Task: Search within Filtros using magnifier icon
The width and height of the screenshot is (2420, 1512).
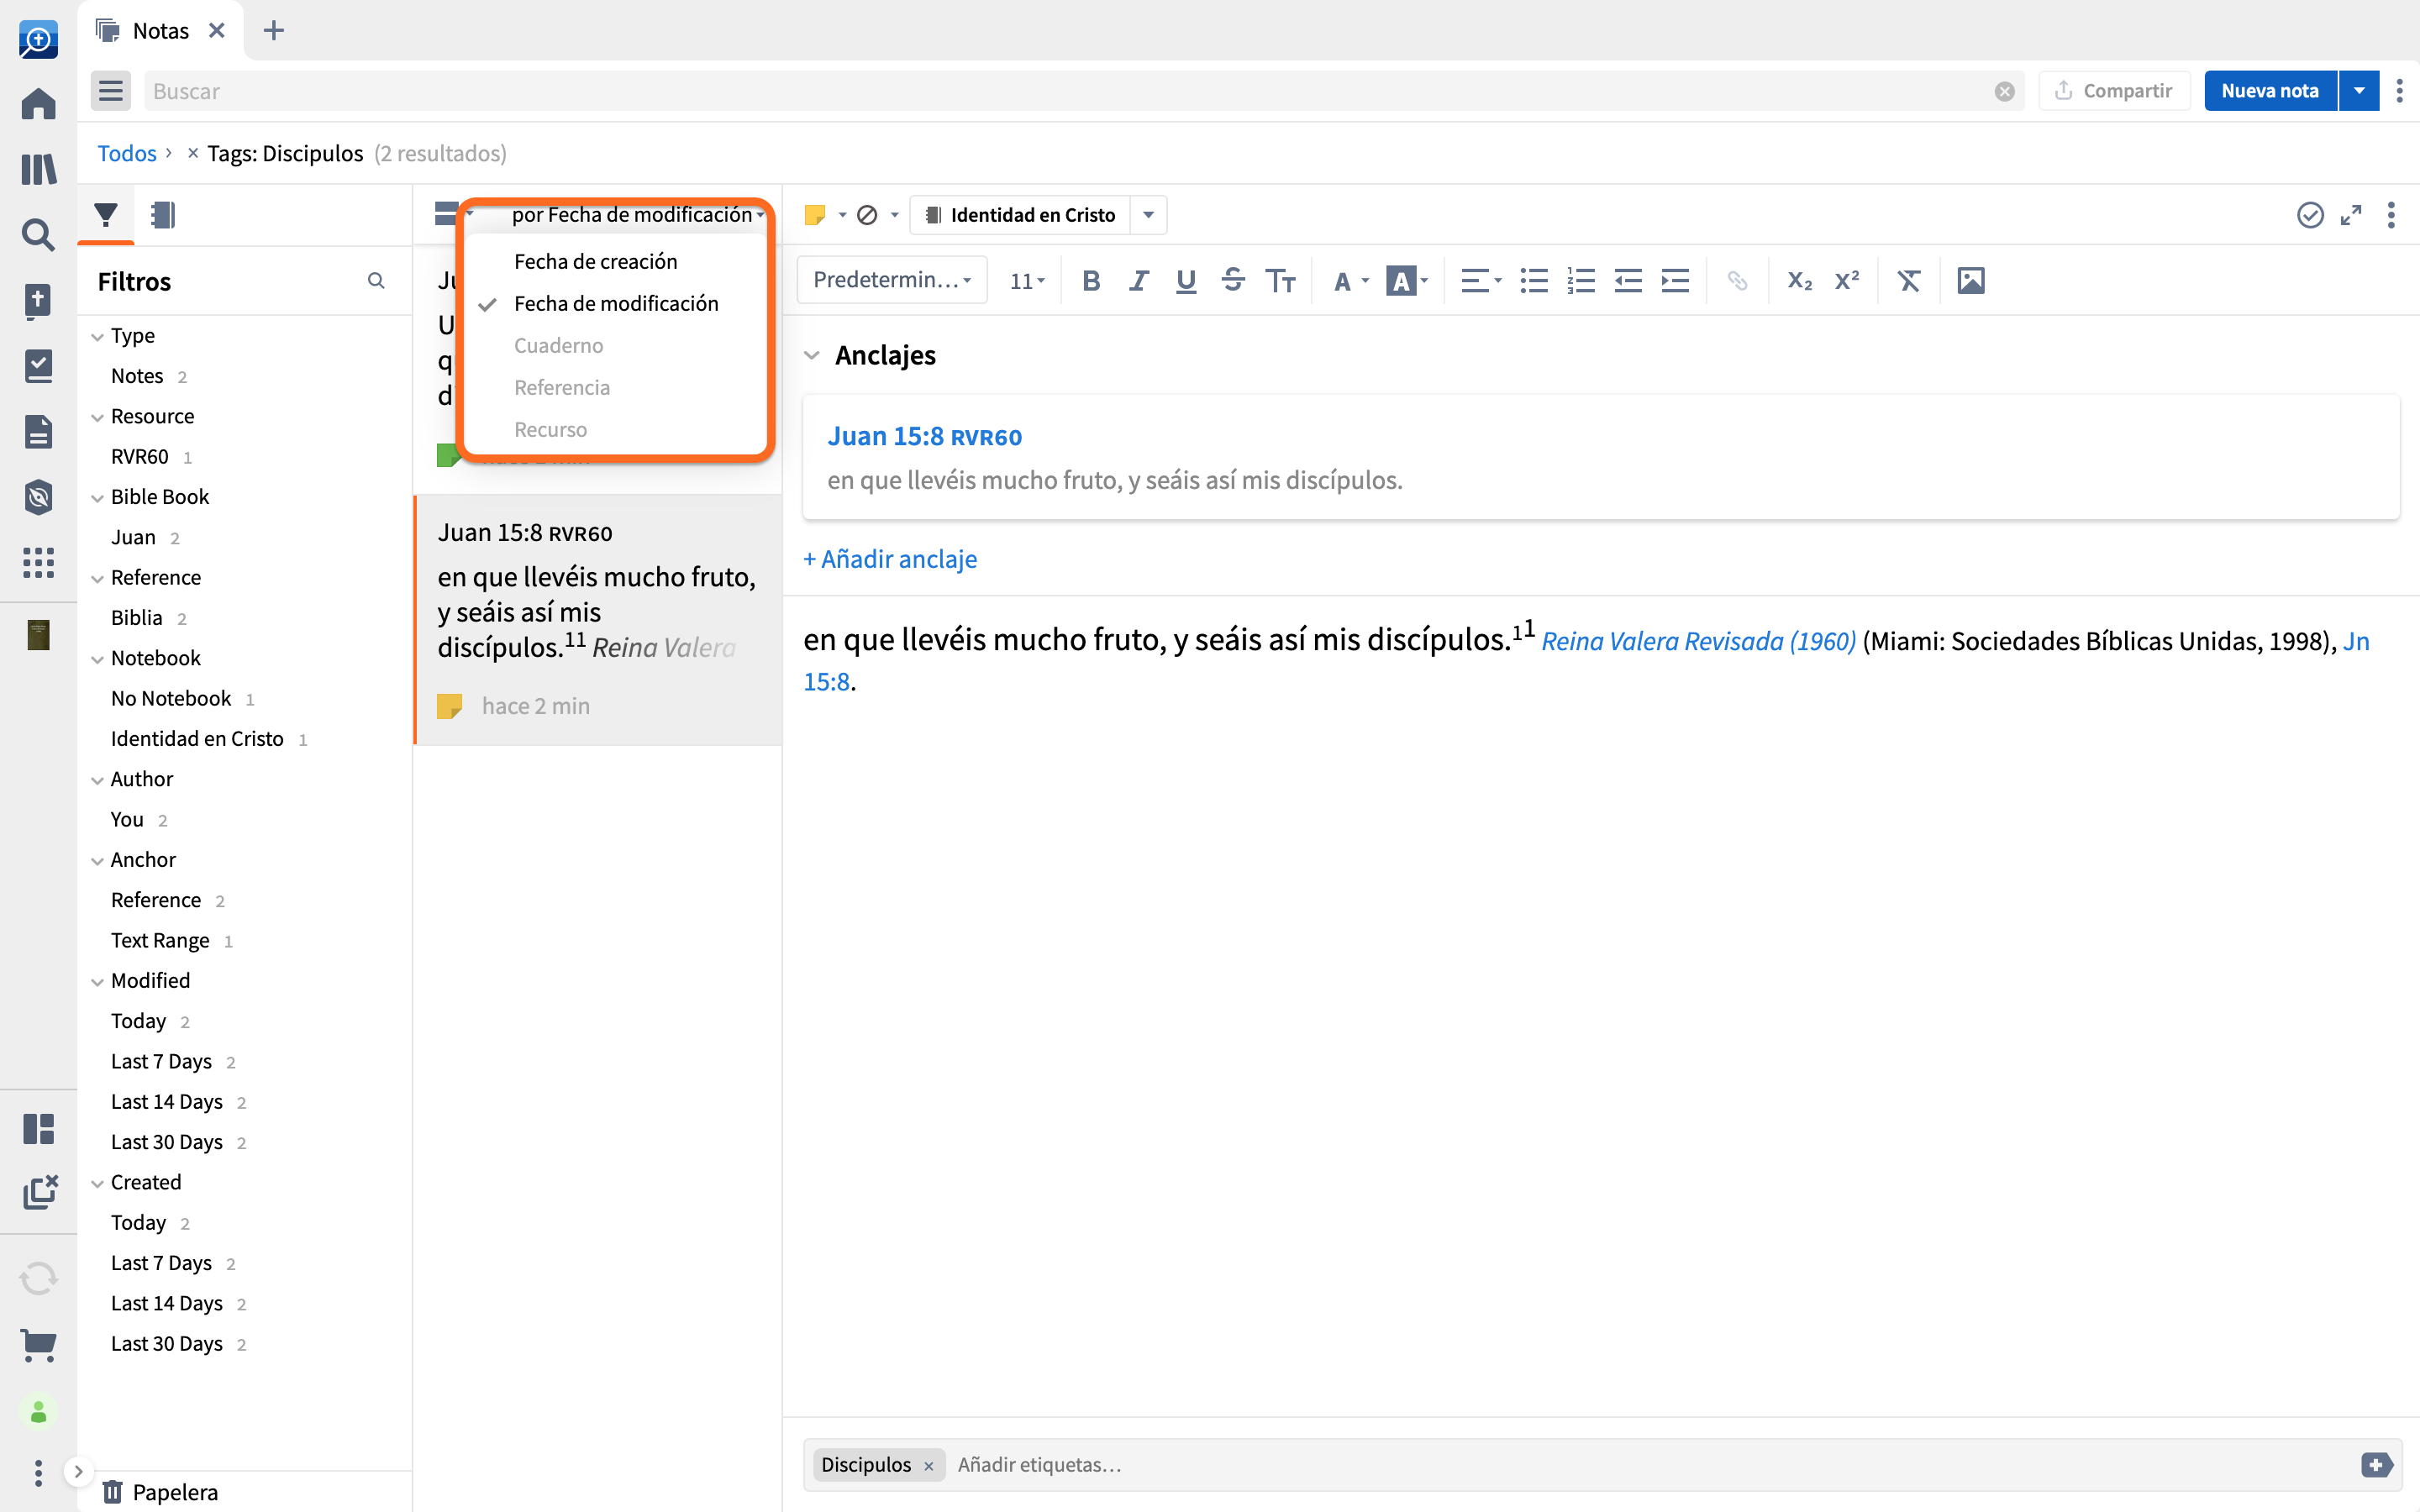Action: (x=376, y=281)
